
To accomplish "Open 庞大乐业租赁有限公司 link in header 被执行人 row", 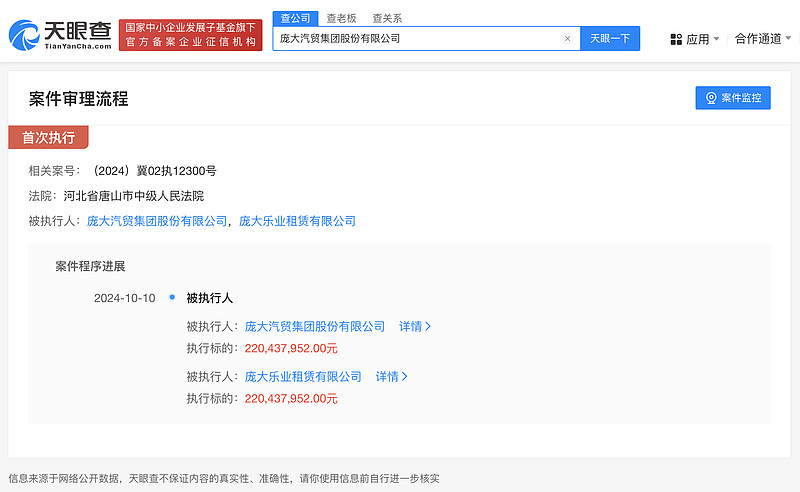I will coord(297,221).
